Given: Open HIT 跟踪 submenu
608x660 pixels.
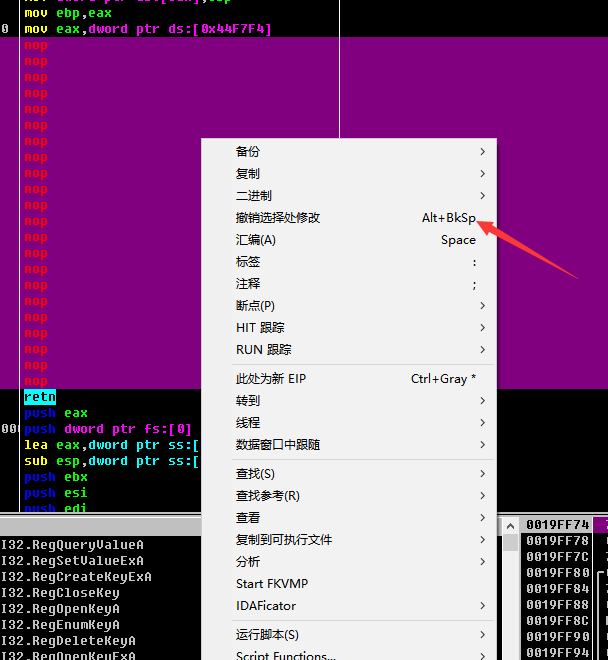Looking at the screenshot, I should click(260, 328).
